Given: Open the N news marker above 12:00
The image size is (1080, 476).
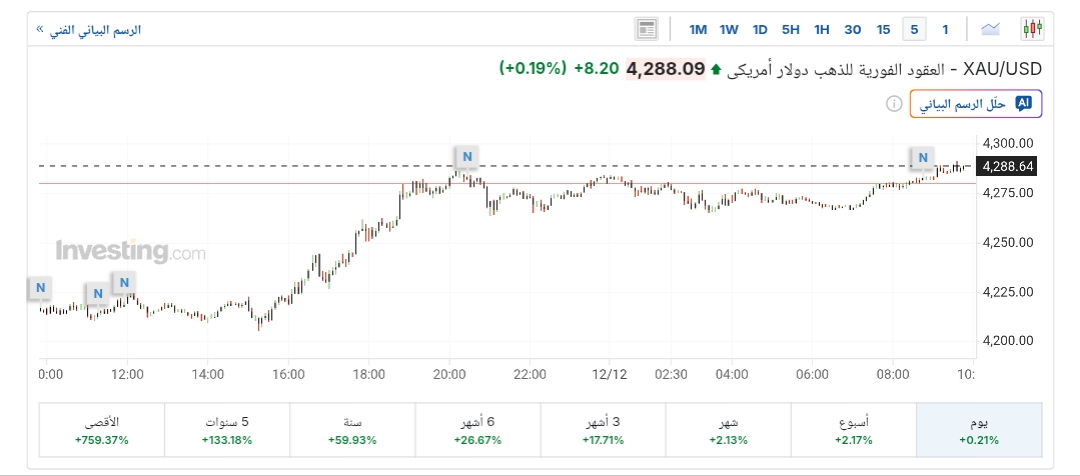Looking at the screenshot, I should tap(124, 283).
